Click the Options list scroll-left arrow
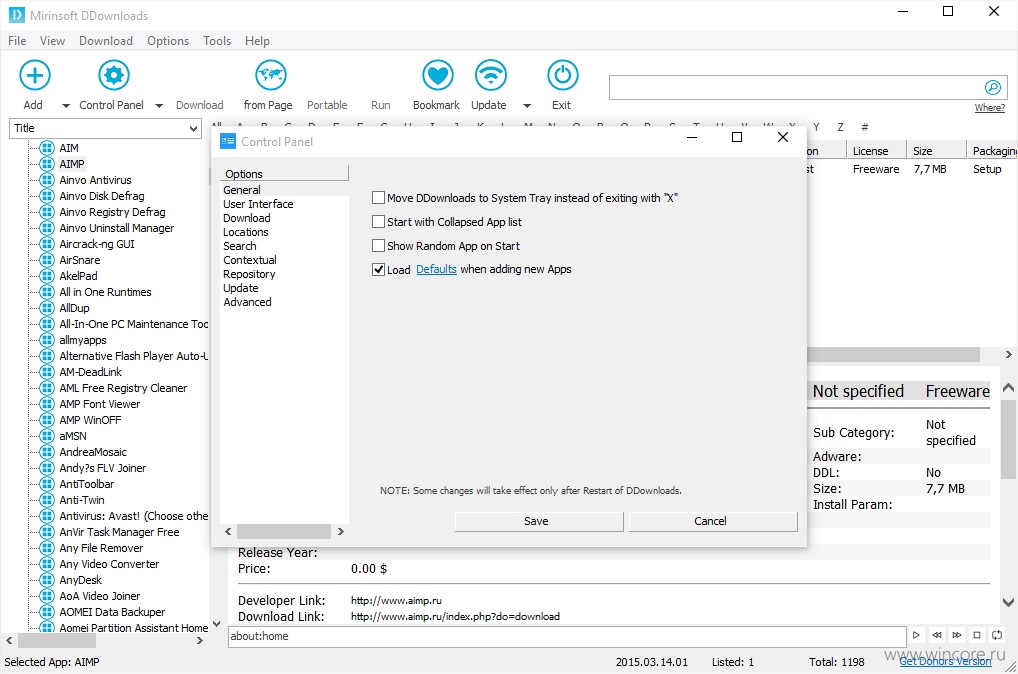 click(228, 532)
